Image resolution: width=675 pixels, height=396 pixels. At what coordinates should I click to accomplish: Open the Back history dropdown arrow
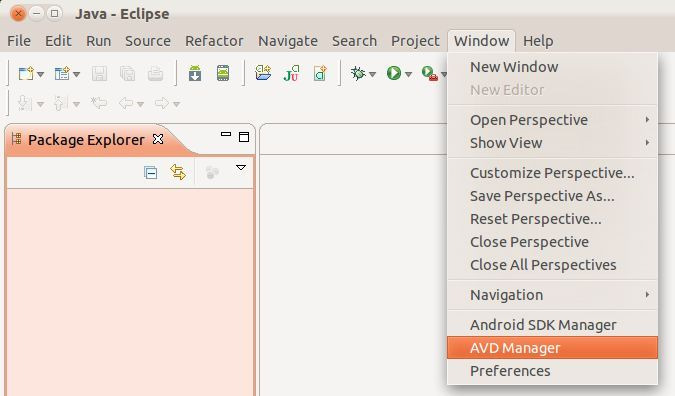(140, 104)
